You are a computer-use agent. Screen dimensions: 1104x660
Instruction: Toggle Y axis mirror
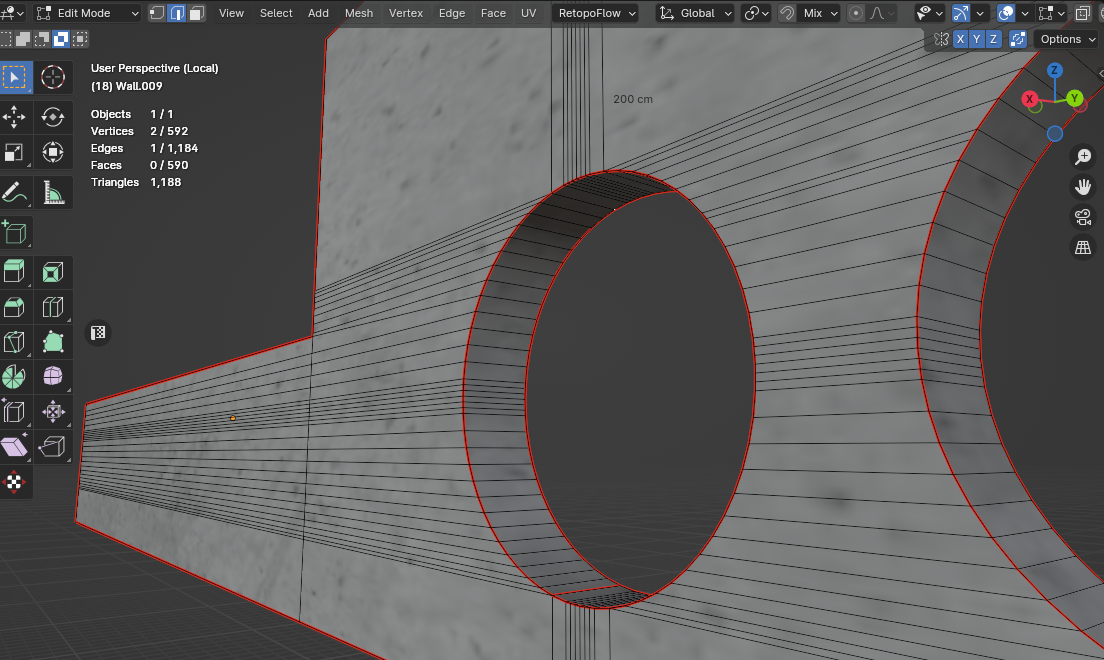click(x=977, y=39)
